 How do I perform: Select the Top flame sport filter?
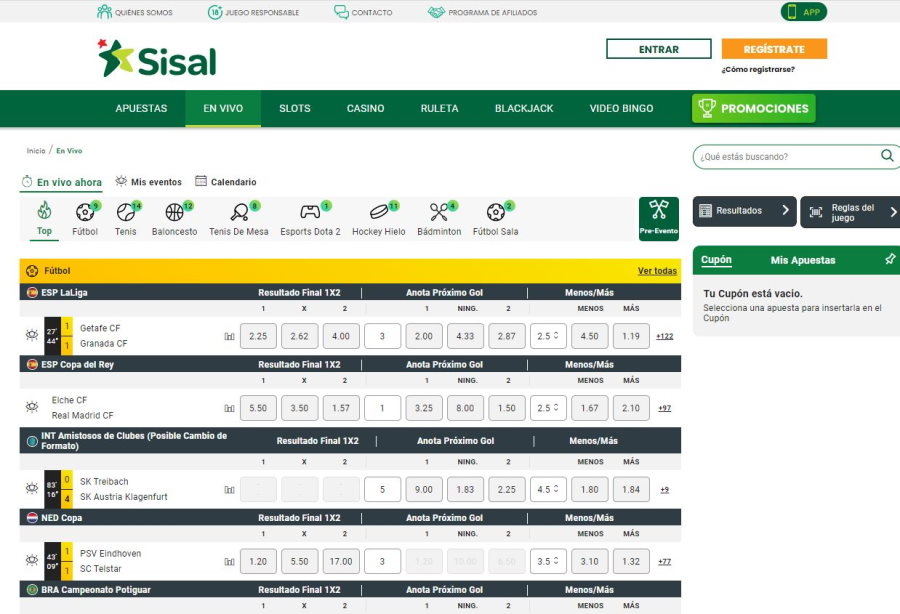point(44,211)
